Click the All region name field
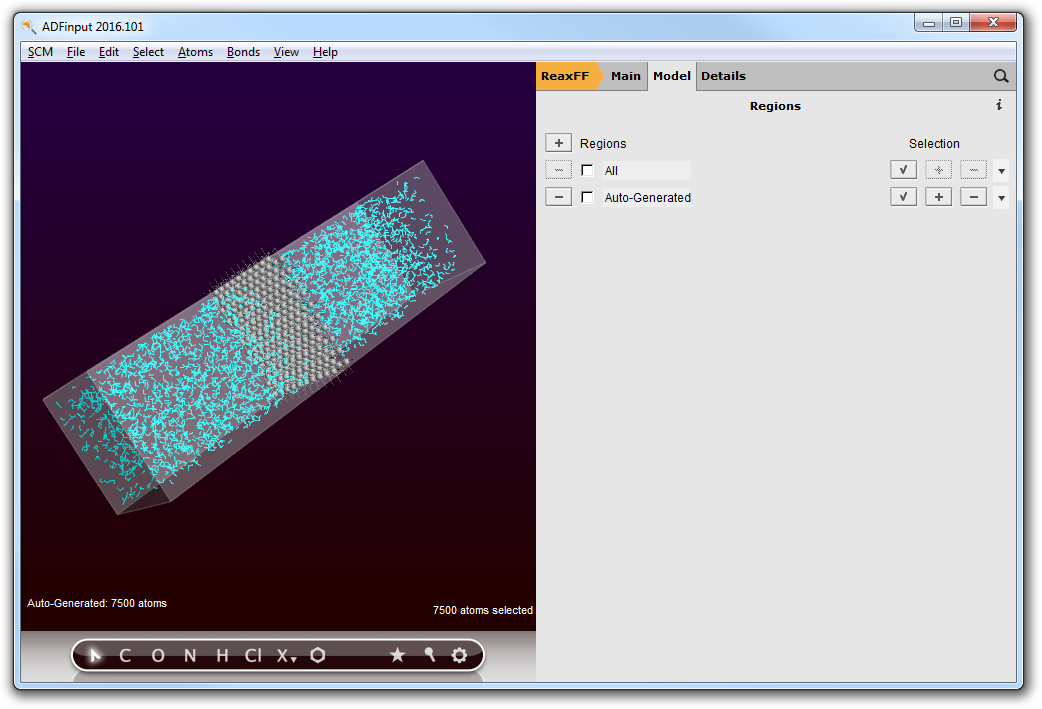This screenshot has height=709, width=1042. [x=647, y=170]
